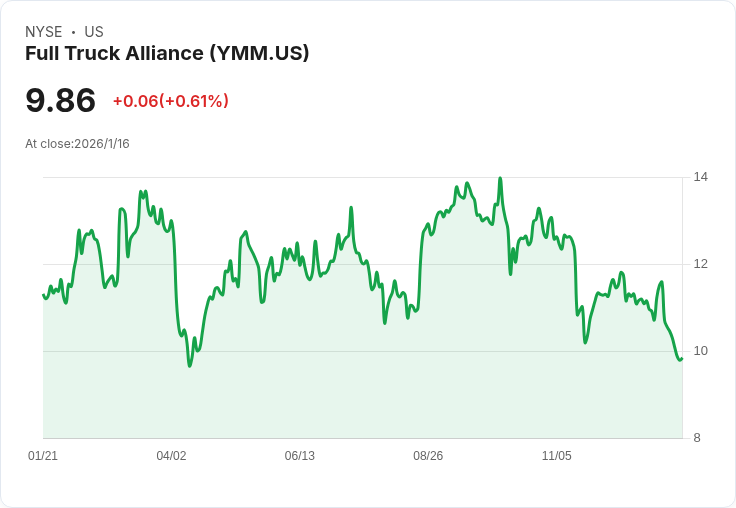Click the starting point of the price line
The width and height of the screenshot is (736, 508).
[x=44, y=294]
